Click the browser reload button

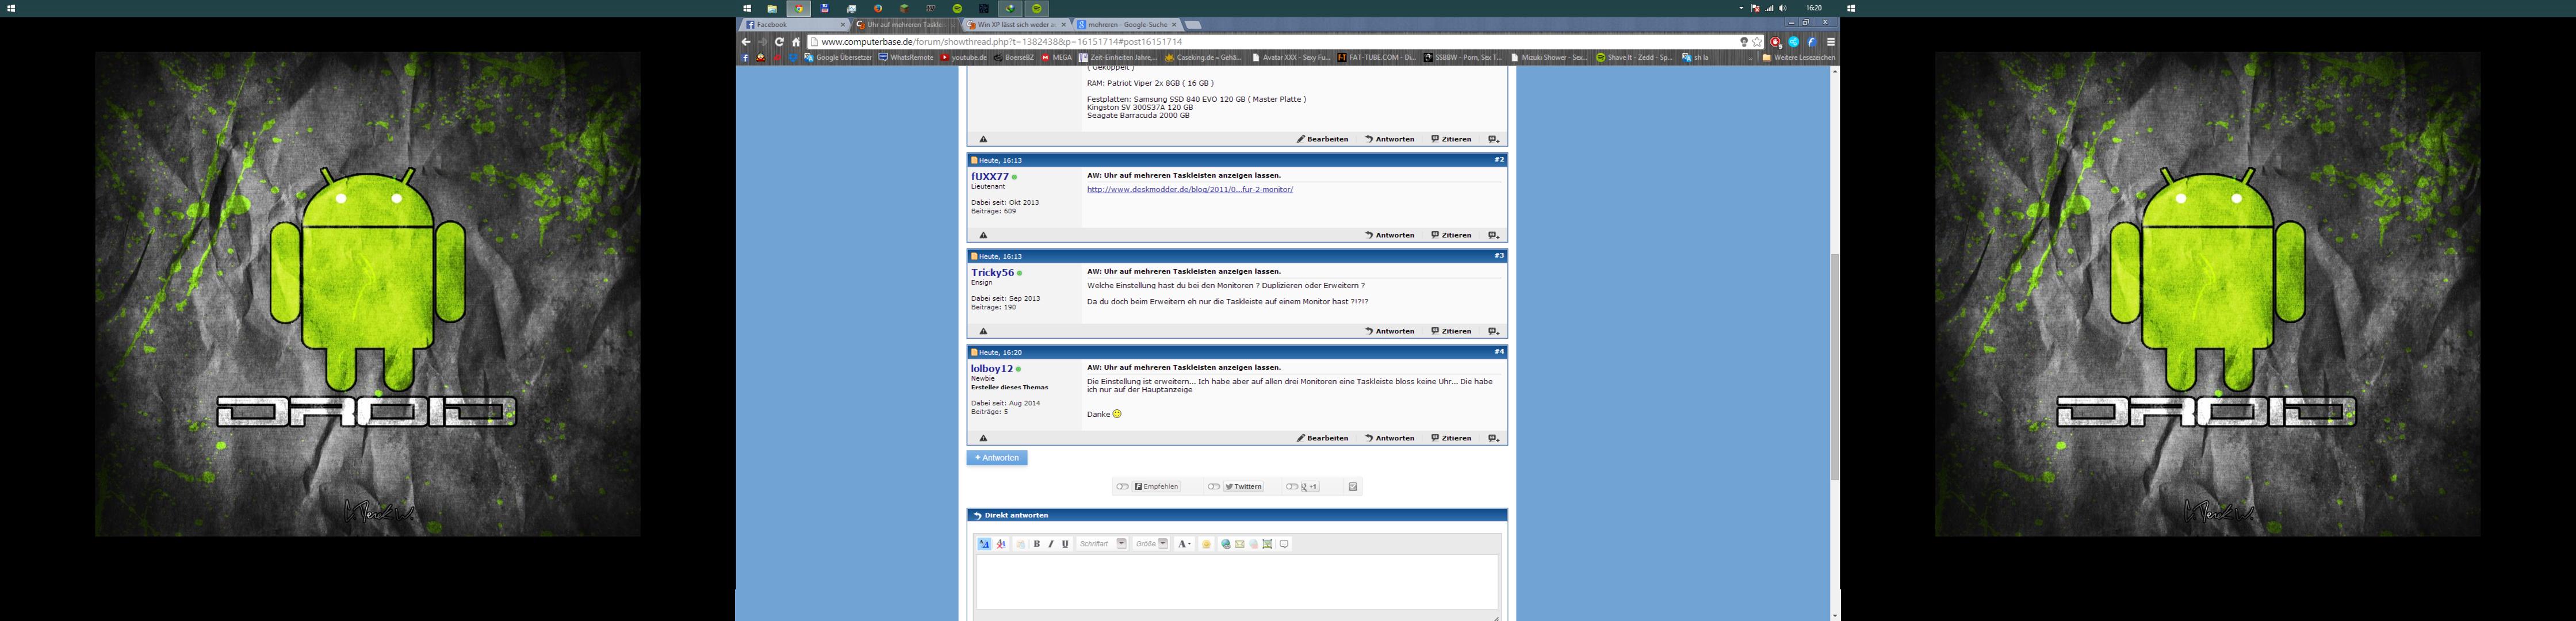pyautogui.click(x=779, y=42)
